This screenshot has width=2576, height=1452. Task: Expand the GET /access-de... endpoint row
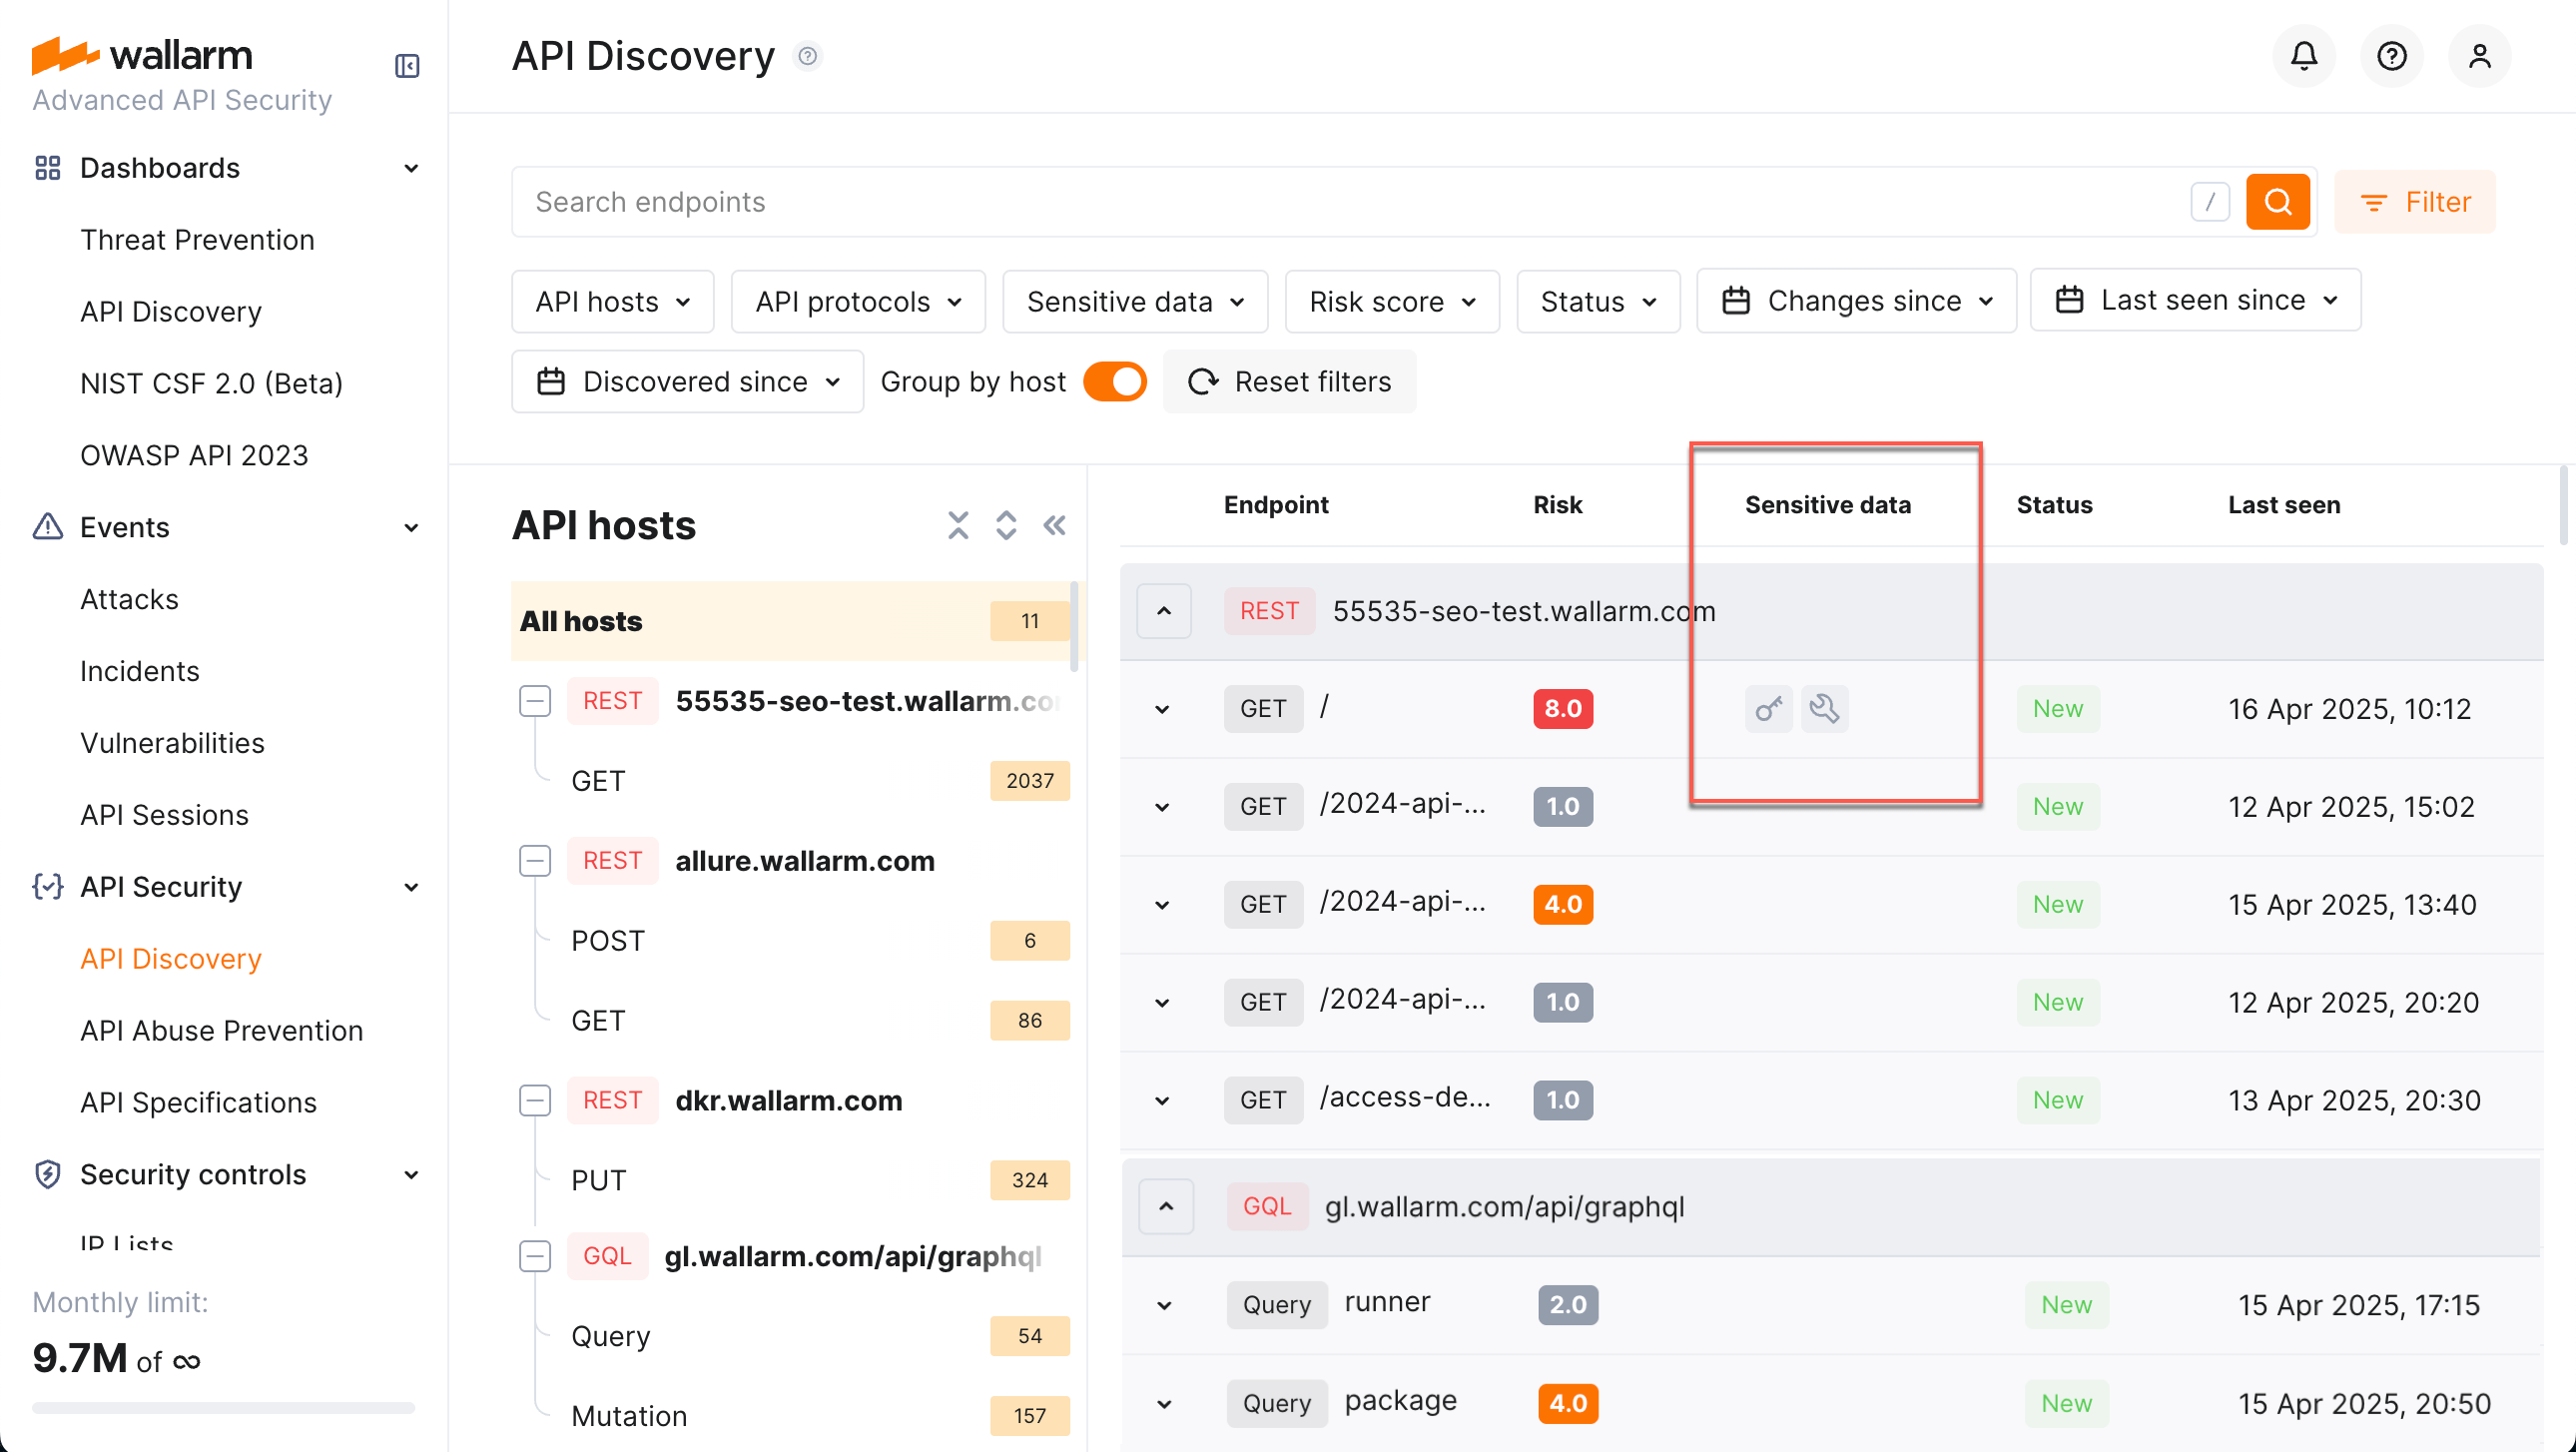point(1161,1100)
